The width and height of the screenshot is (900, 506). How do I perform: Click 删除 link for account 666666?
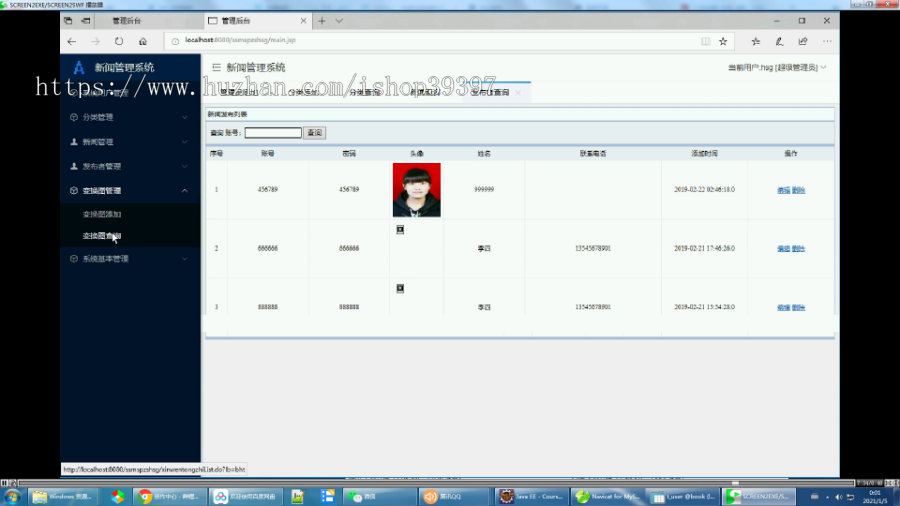(x=798, y=248)
